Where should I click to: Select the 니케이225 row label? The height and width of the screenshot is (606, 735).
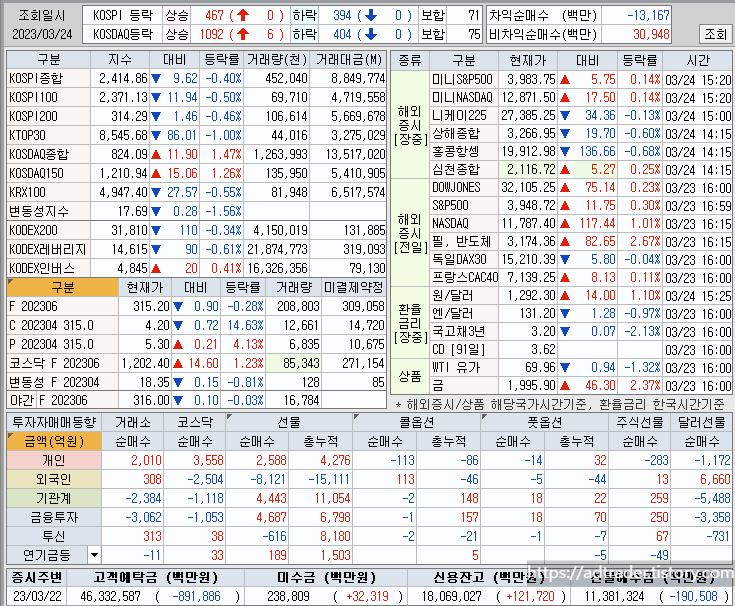[x=463, y=115]
